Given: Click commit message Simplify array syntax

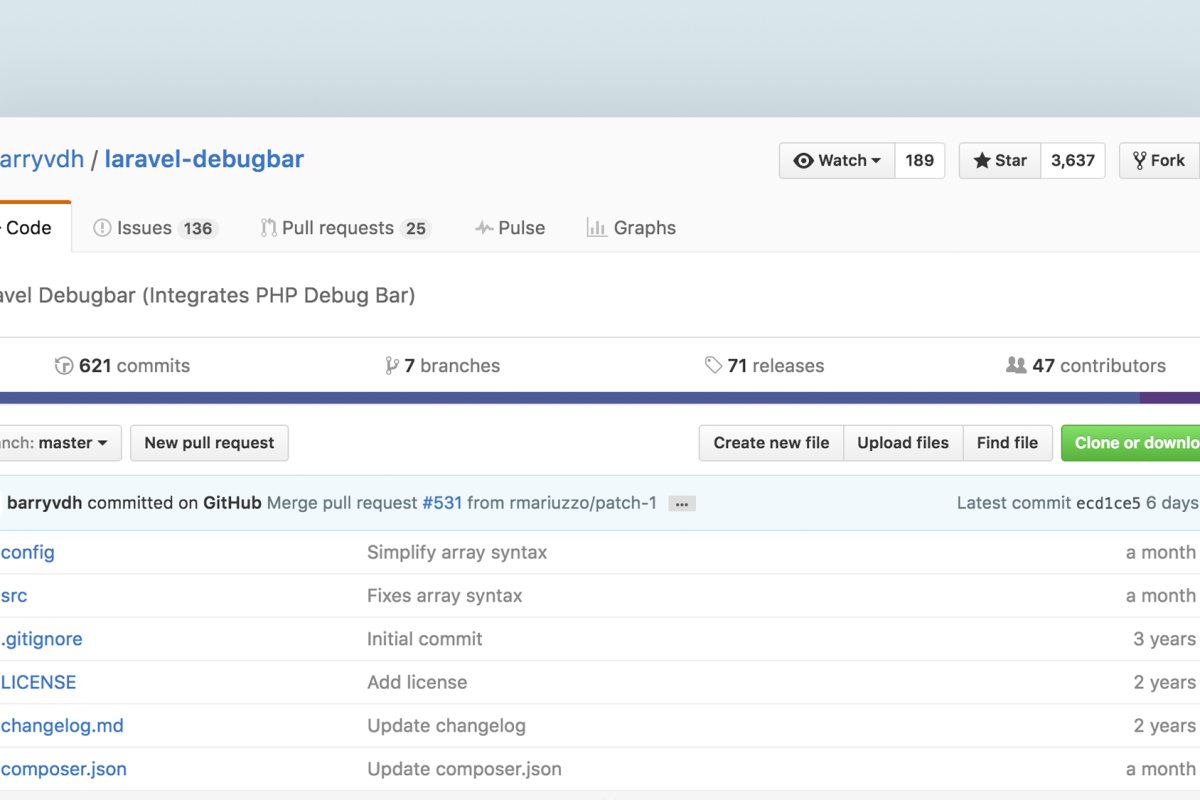Looking at the screenshot, I should (457, 552).
